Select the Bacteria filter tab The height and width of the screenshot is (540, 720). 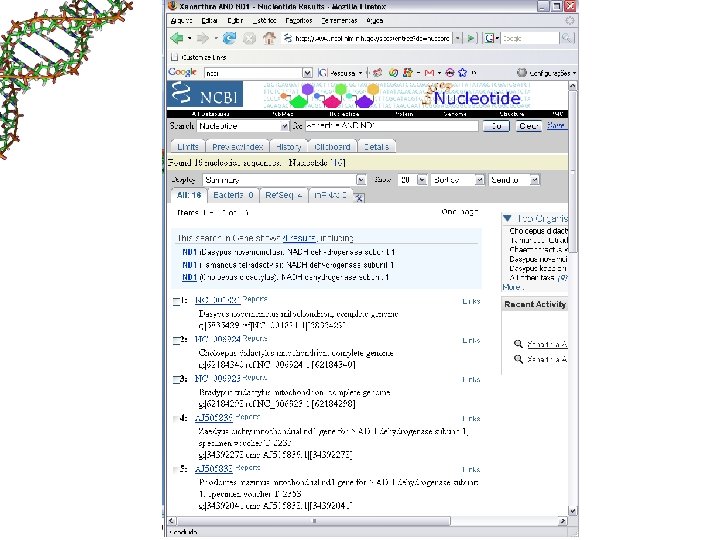pos(233,195)
